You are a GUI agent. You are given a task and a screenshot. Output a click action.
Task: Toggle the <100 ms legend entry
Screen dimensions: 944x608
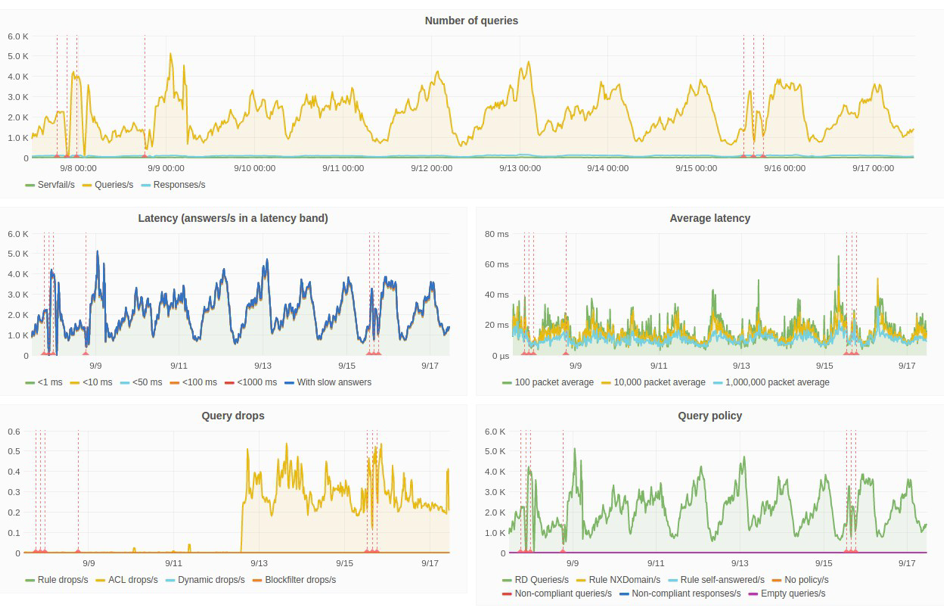199,382
